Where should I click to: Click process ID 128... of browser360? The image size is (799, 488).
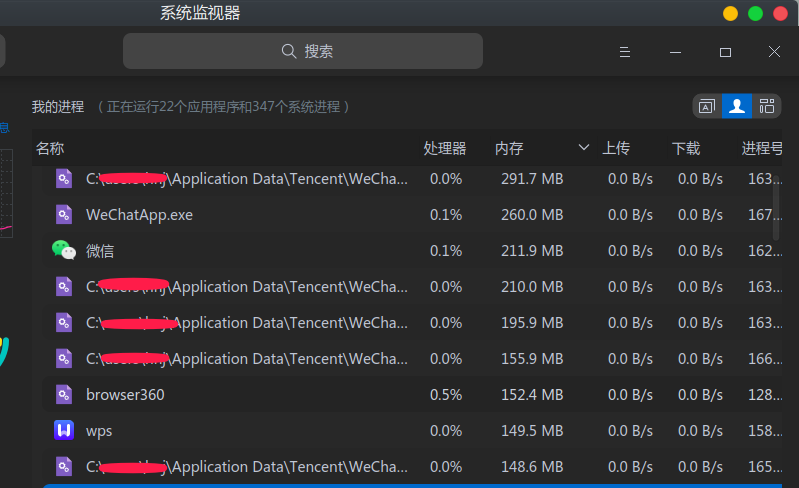point(765,395)
